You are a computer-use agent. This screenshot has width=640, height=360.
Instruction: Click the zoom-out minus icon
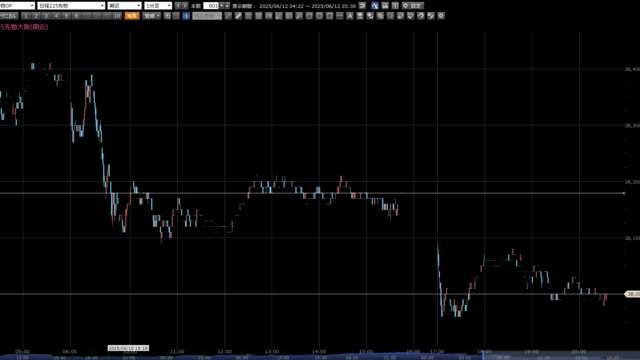pos(176,16)
